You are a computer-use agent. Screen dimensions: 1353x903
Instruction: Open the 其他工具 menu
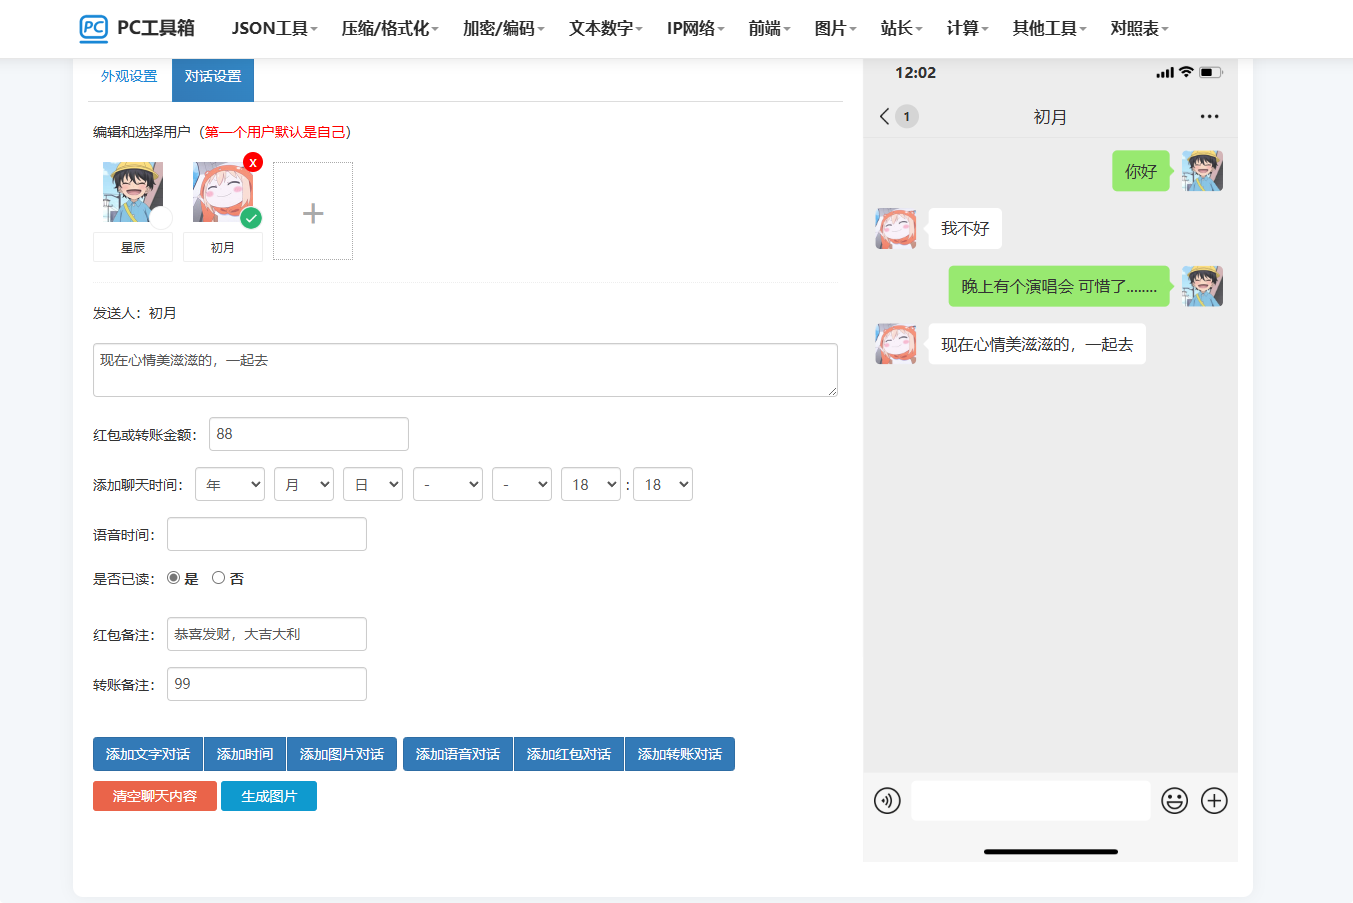tap(1049, 28)
